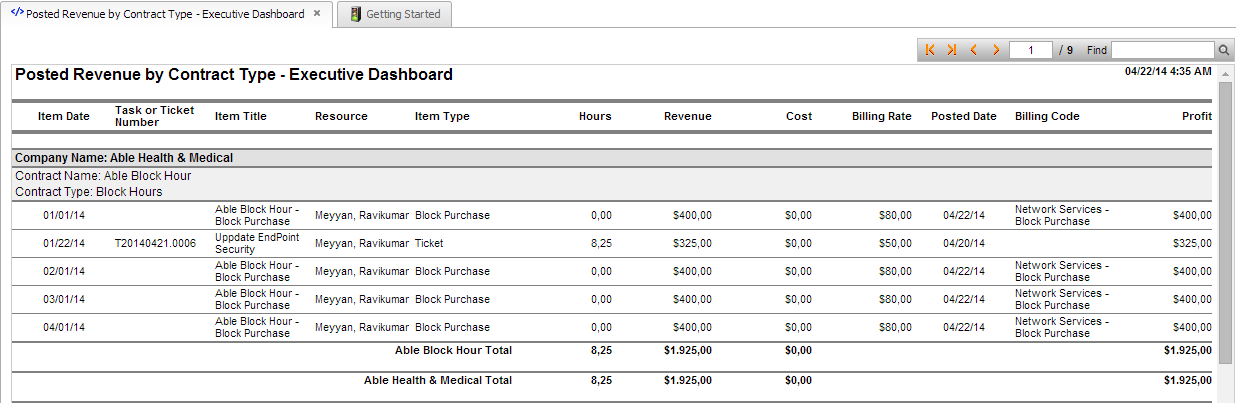Click the search magnifier icon
The width and height of the screenshot is (1236, 403).
[x=1224, y=50]
